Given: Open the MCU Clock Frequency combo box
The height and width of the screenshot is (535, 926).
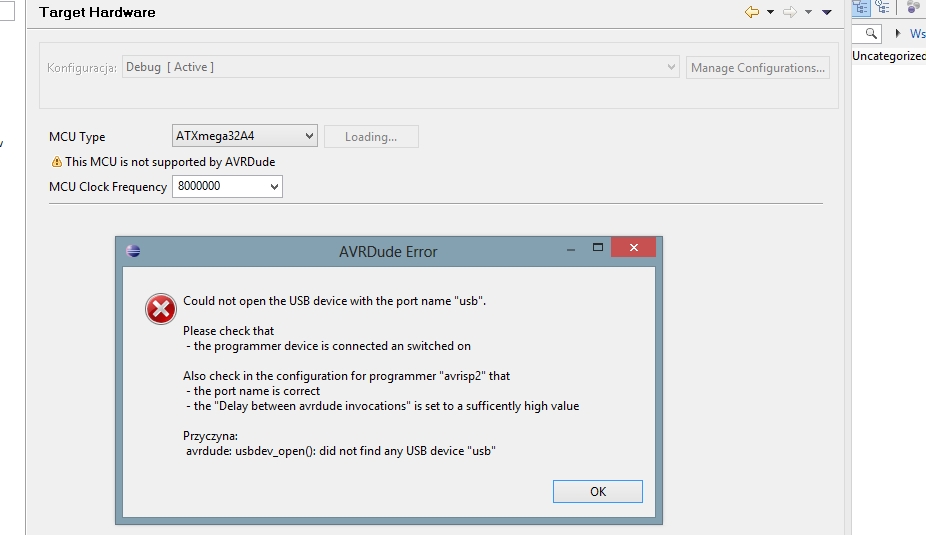Looking at the screenshot, I should [227, 186].
